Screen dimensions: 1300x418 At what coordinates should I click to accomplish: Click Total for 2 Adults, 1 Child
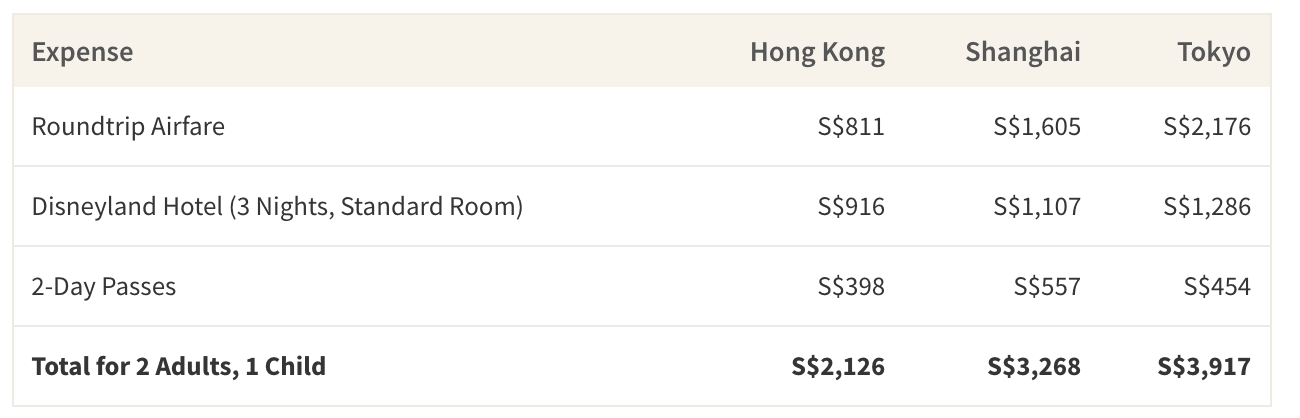click(179, 367)
